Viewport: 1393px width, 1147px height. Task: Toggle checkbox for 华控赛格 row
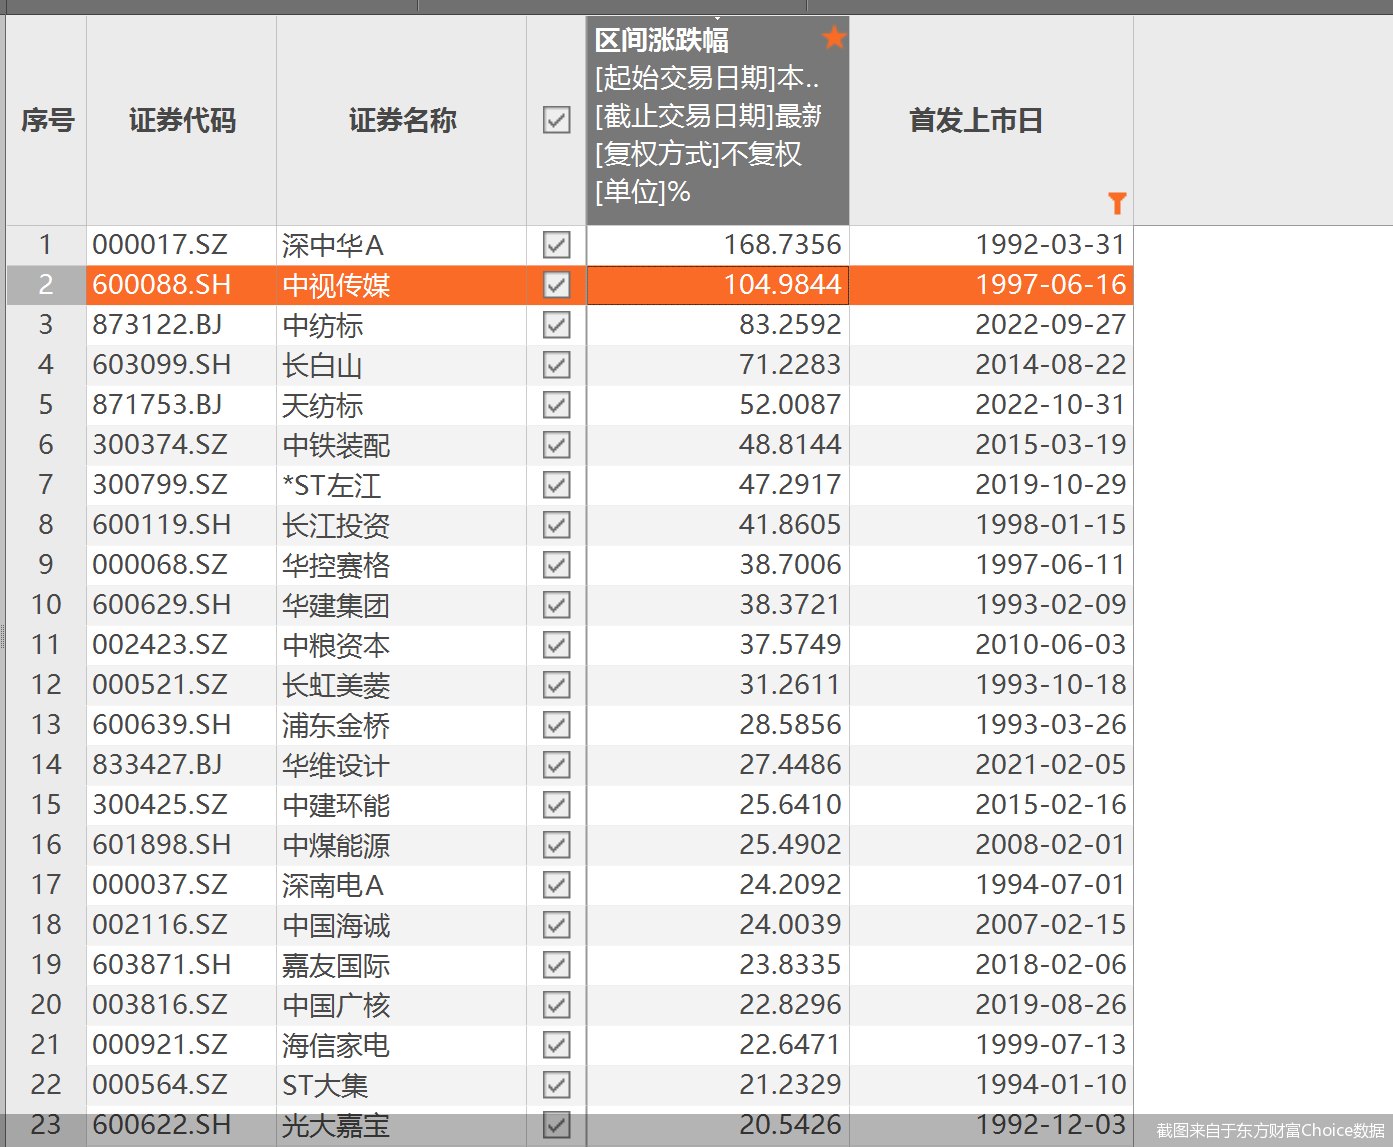point(557,565)
